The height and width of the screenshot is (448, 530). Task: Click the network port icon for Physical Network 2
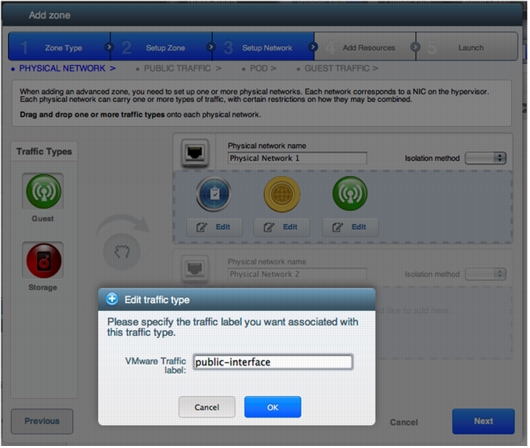[195, 269]
